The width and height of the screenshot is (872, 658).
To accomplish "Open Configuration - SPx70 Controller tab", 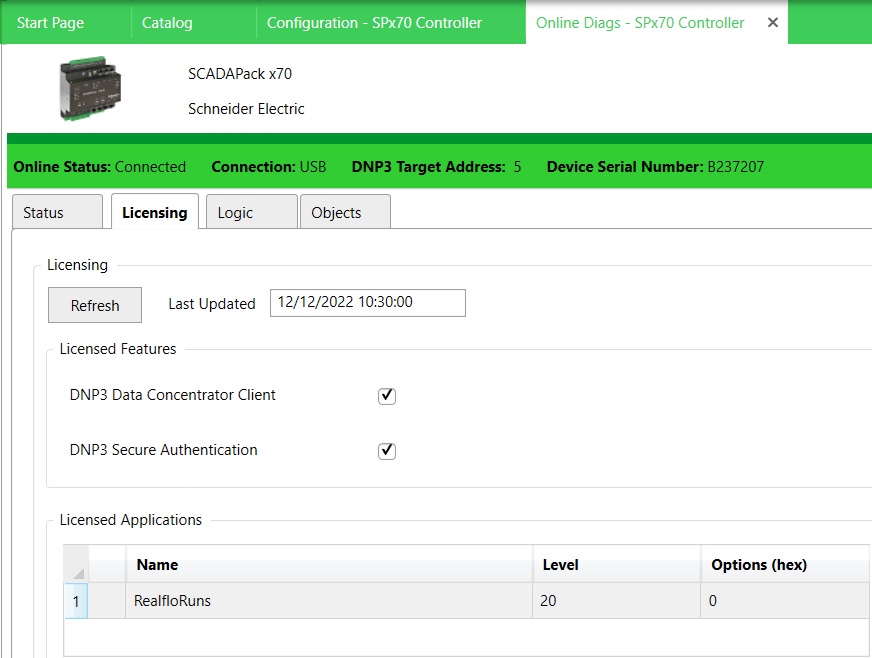I will [374, 23].
